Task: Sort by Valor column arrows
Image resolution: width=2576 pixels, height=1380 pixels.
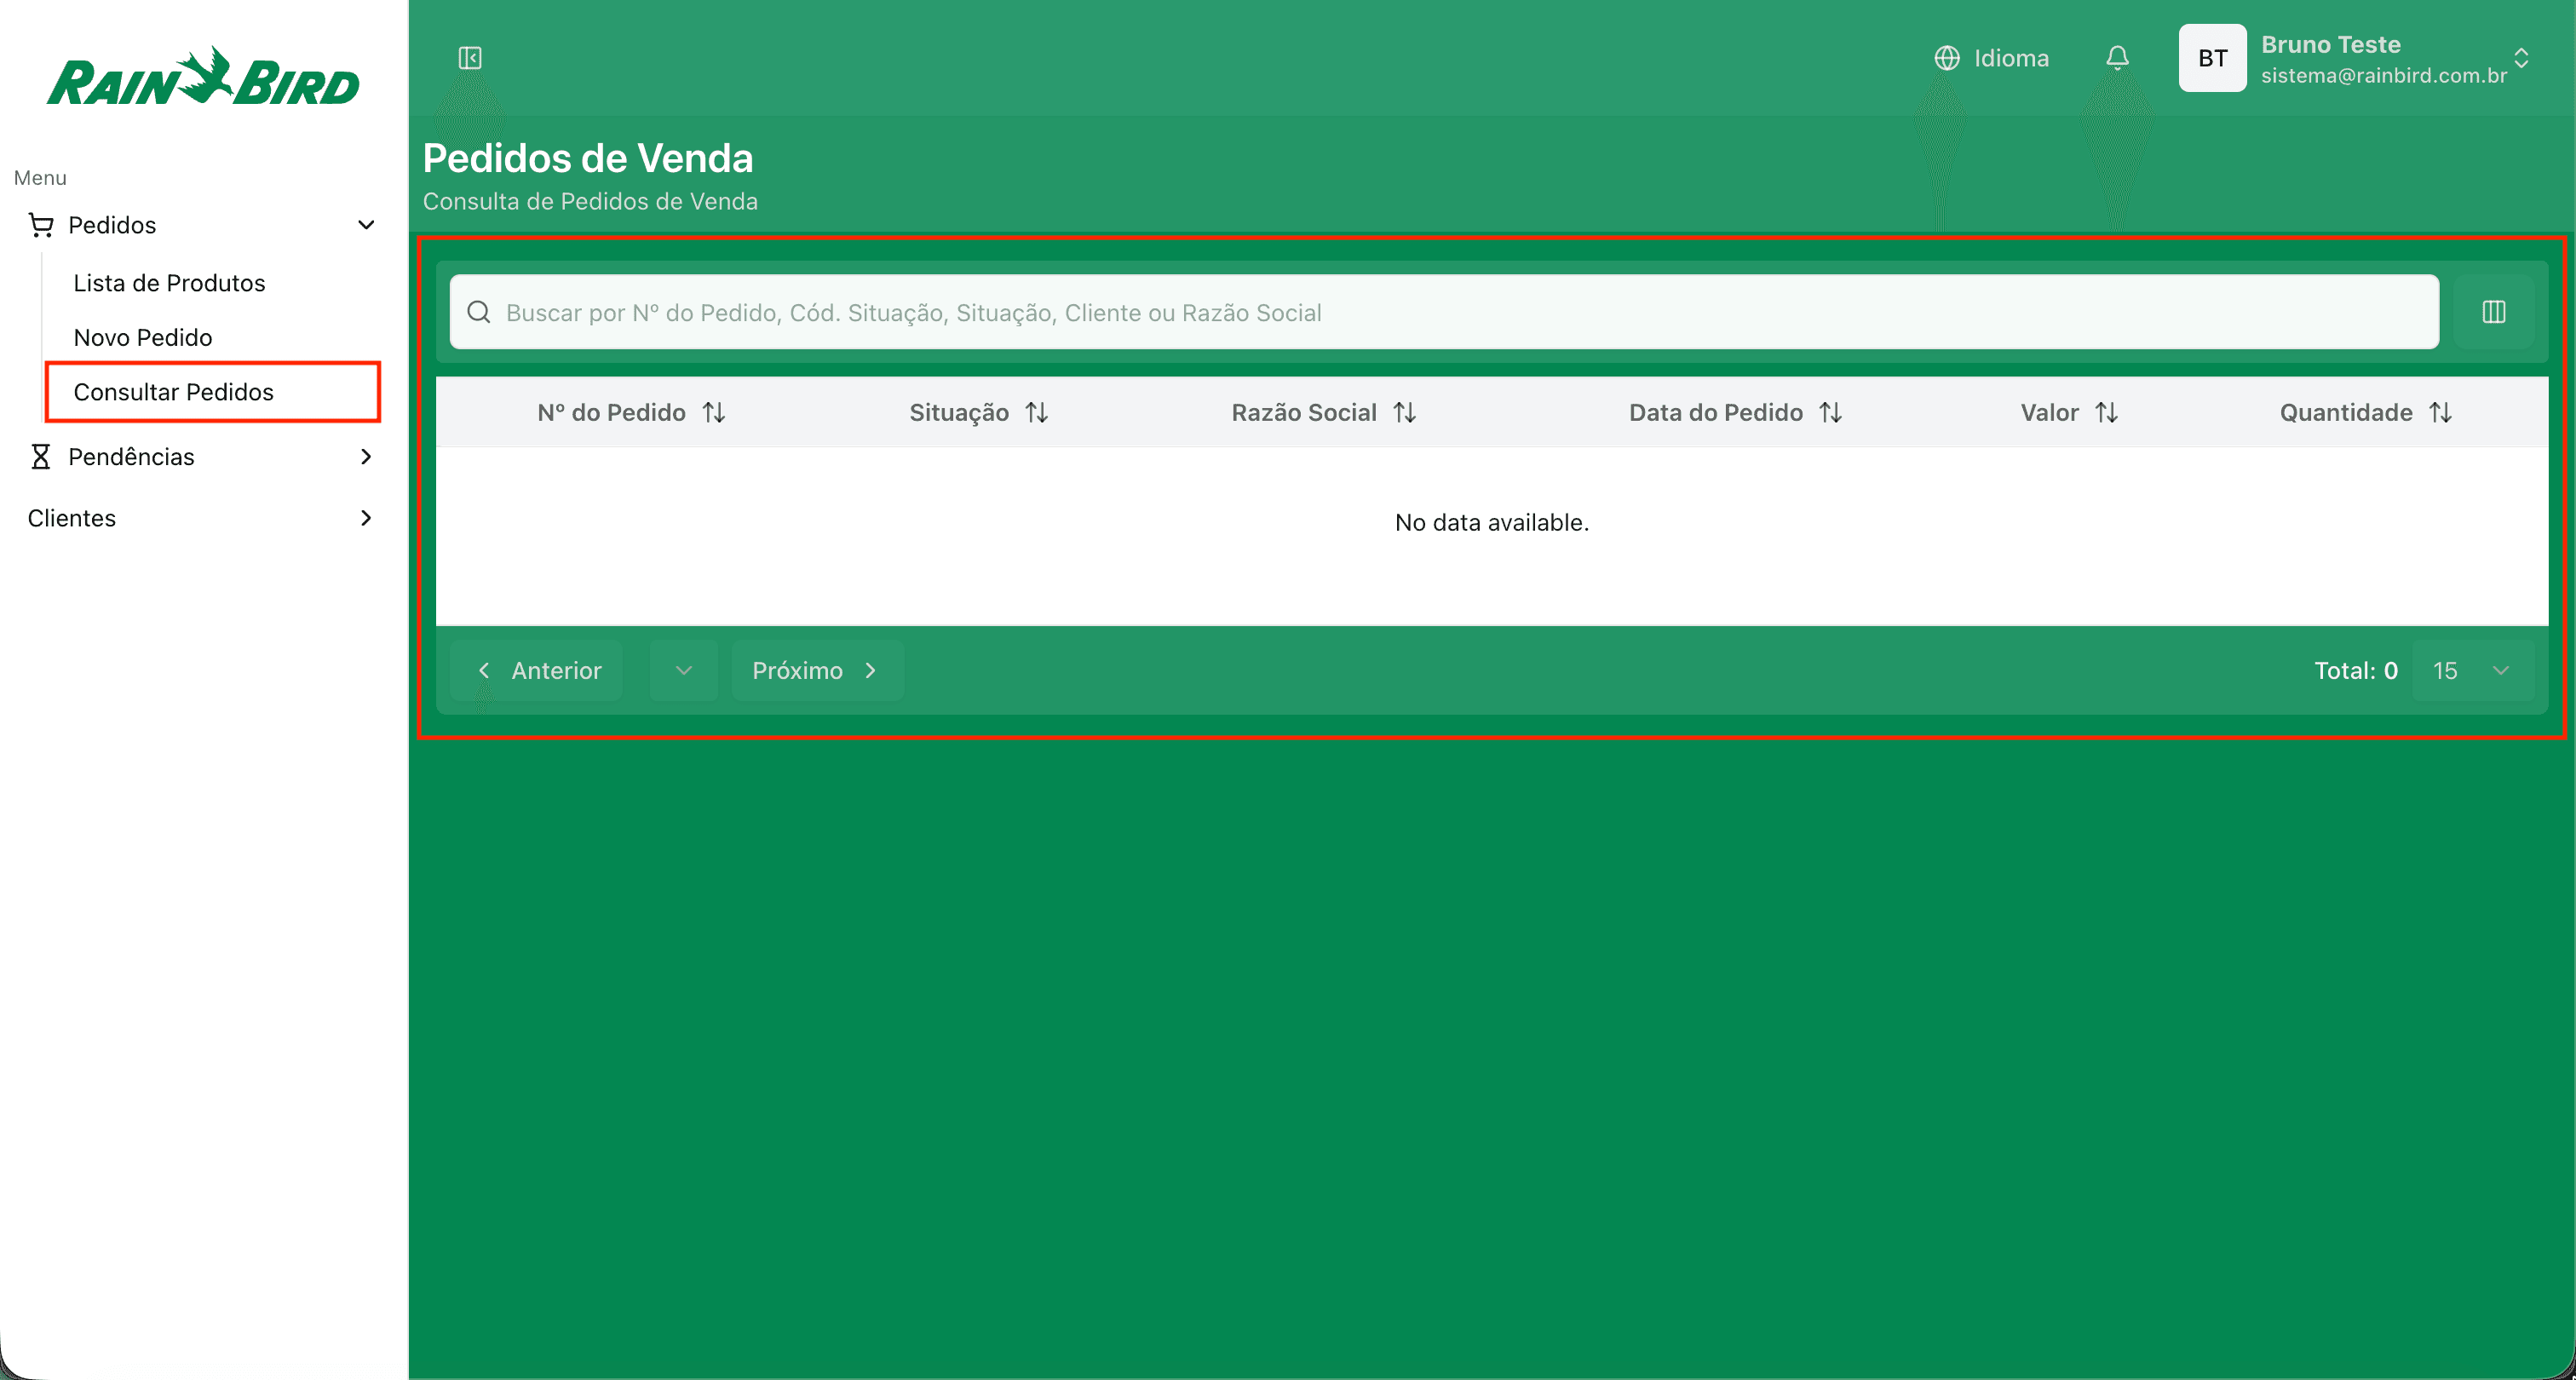Action: coord(2106,412)
